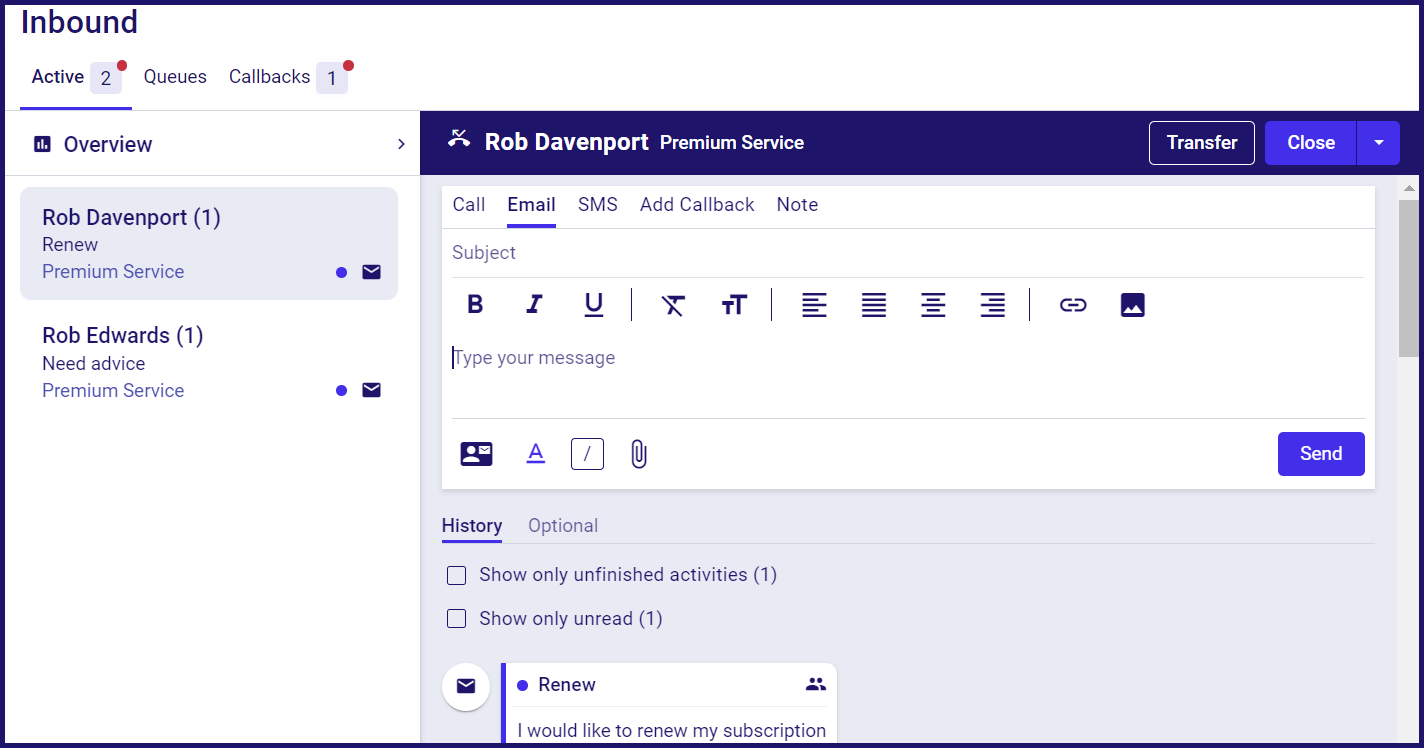
Task: Attach a file to the email
Action: coord(638,453)
